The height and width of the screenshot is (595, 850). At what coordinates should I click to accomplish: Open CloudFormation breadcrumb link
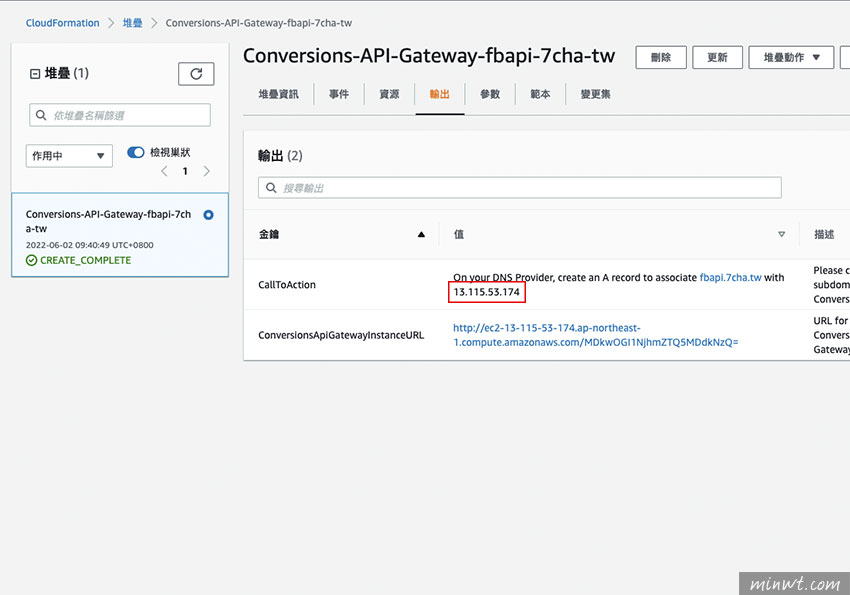pos(62,23)
